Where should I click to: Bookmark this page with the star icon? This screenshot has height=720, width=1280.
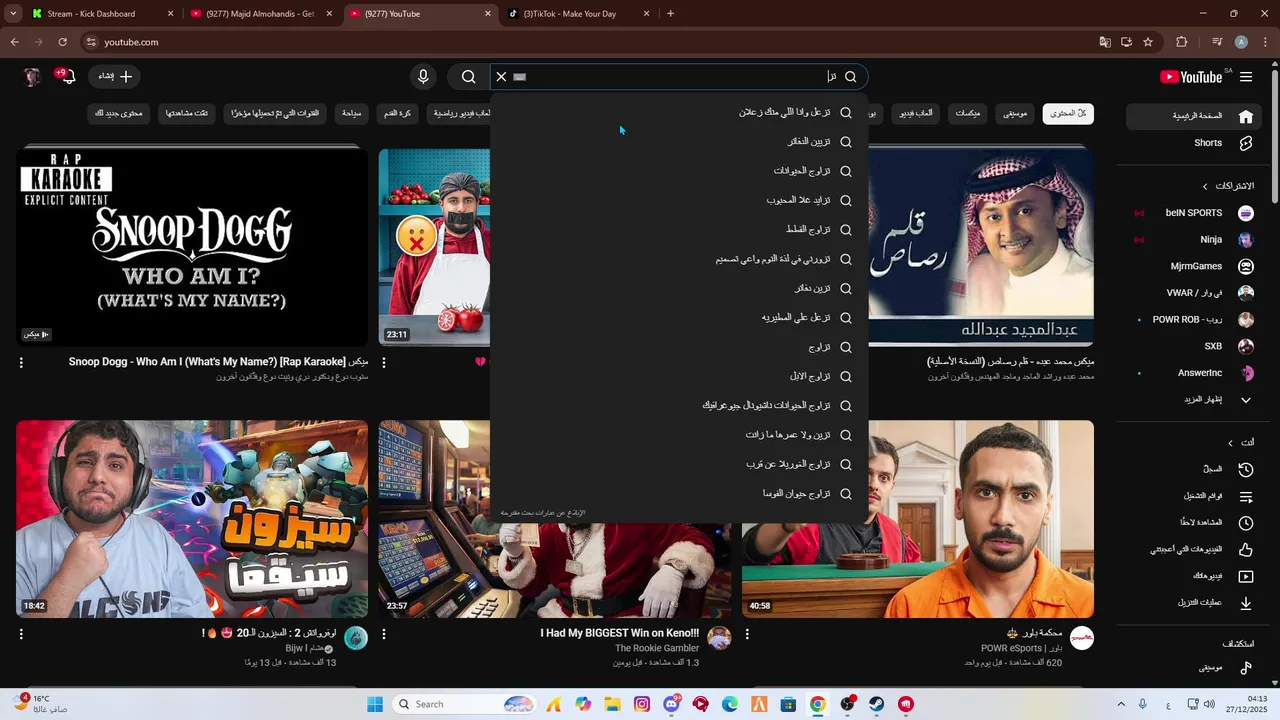click(x=1148, y=42)
